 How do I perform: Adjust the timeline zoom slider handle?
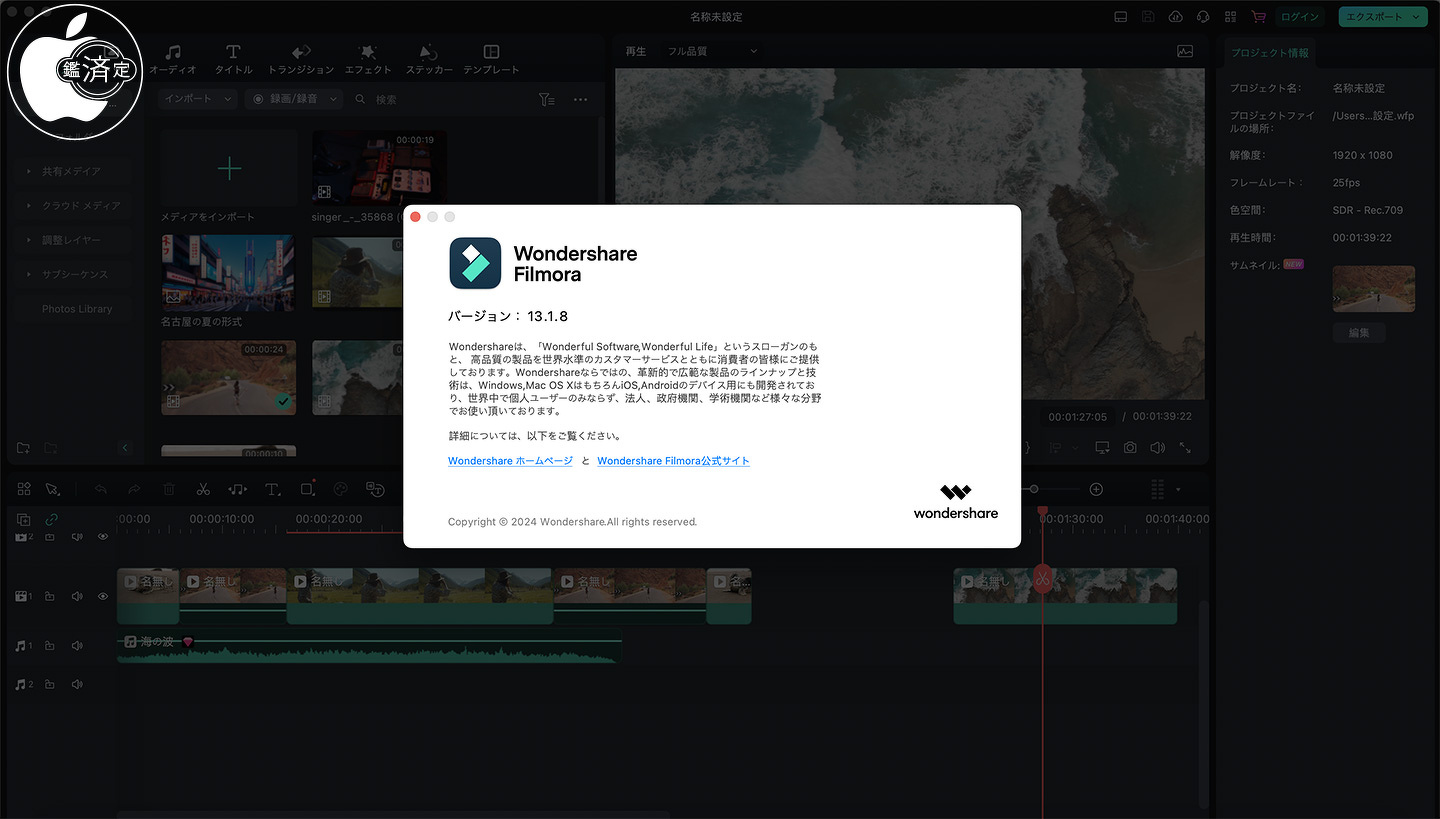tap(1034, 489)
